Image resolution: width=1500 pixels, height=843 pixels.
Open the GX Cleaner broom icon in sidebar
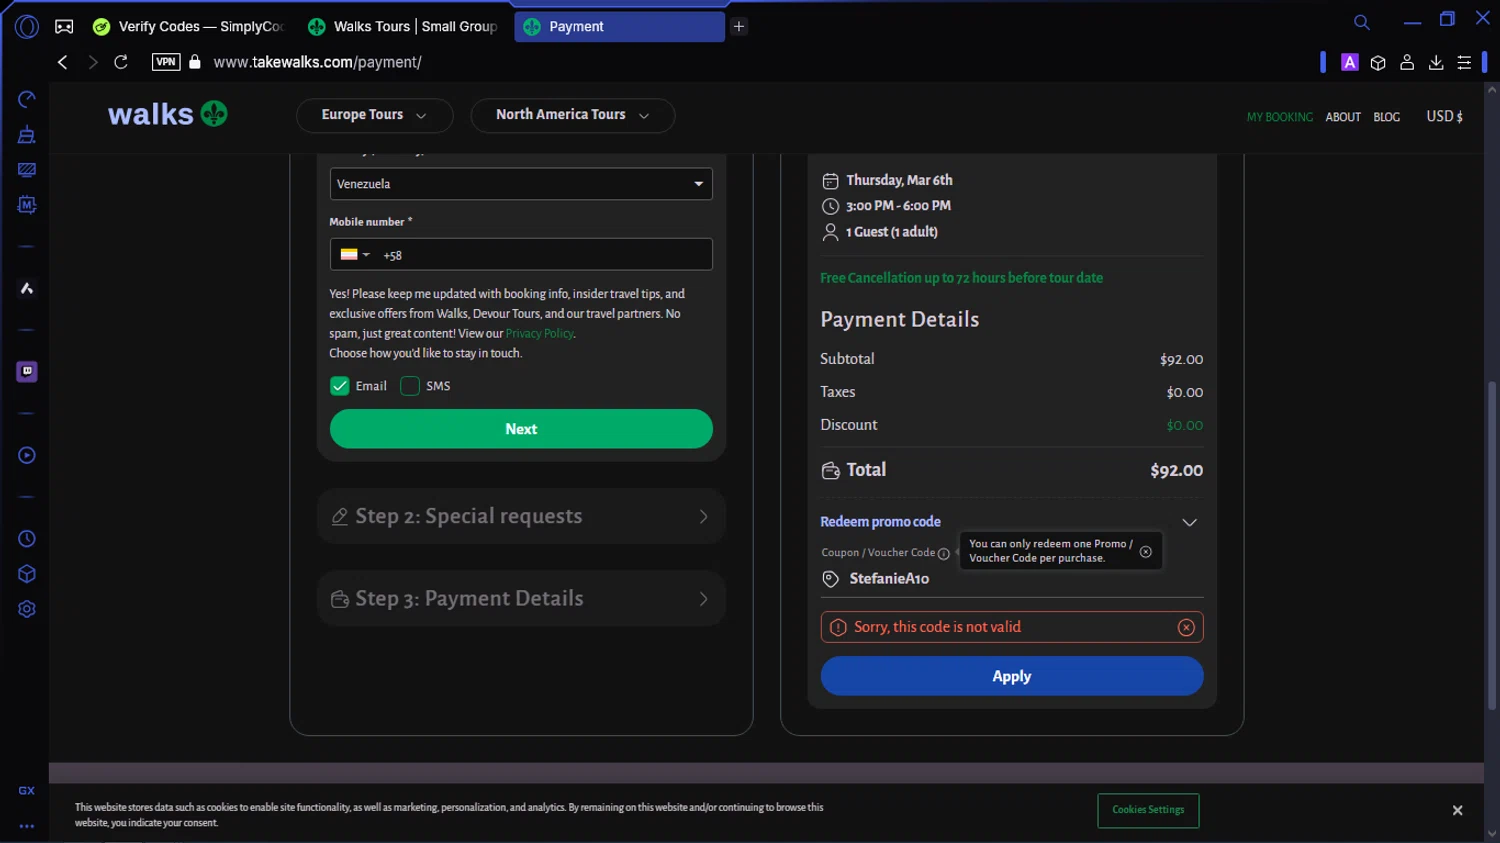[x=27, y=135]
